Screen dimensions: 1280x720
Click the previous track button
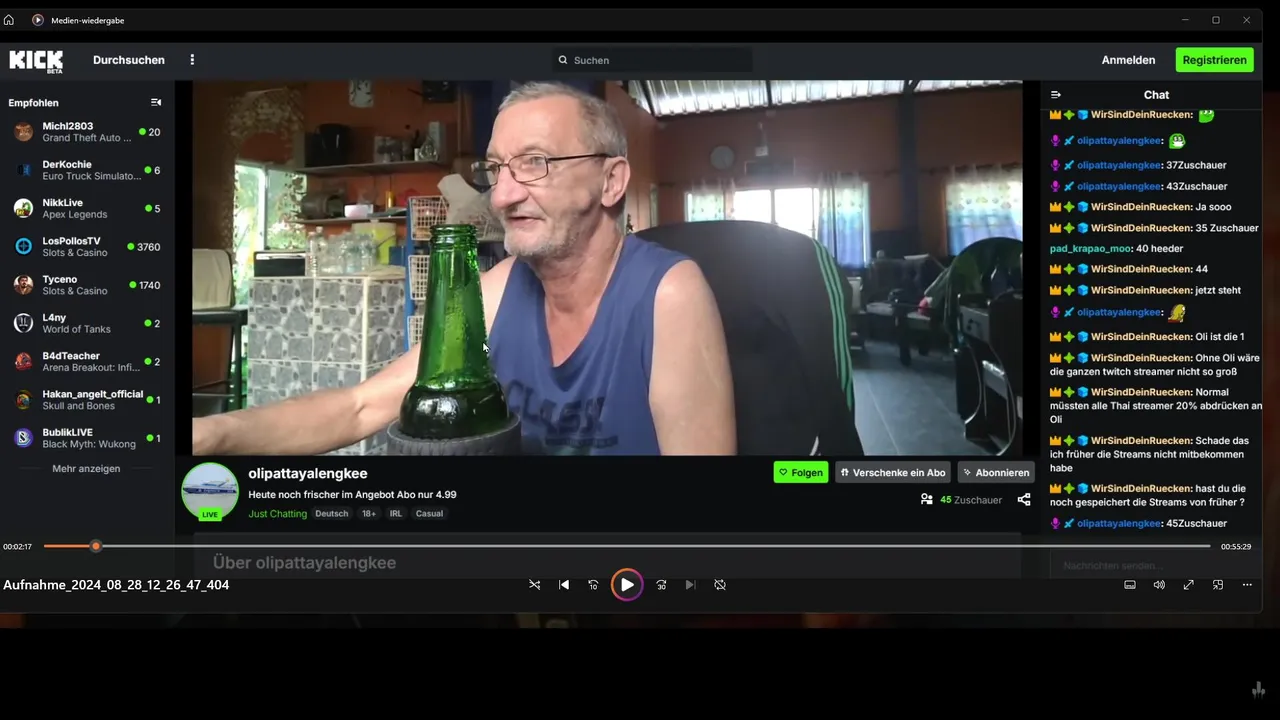tap(564, 585)
